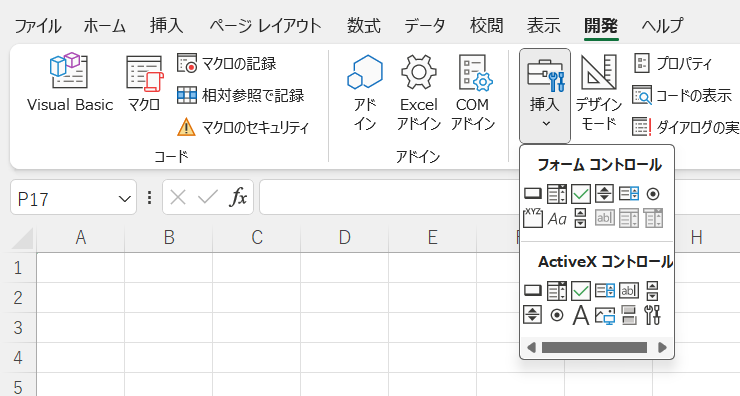Switch to the ヘルプ tab
This screenshot has width=740, height=396.
click(662, 25)
